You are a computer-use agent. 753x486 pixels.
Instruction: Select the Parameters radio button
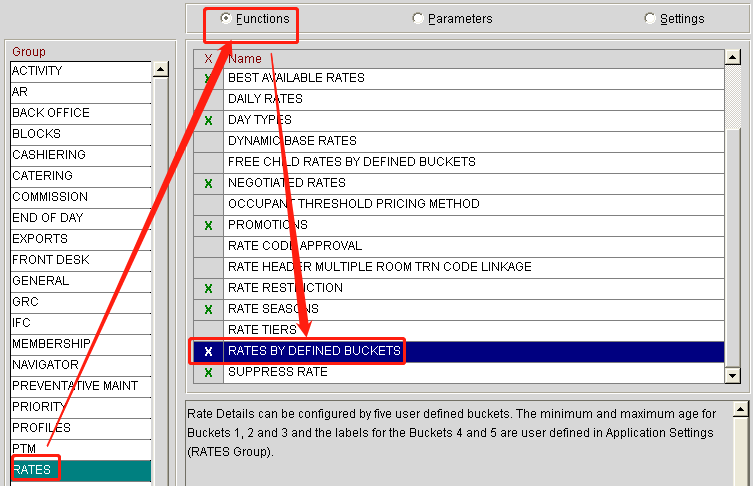click(x=418, y=18)
